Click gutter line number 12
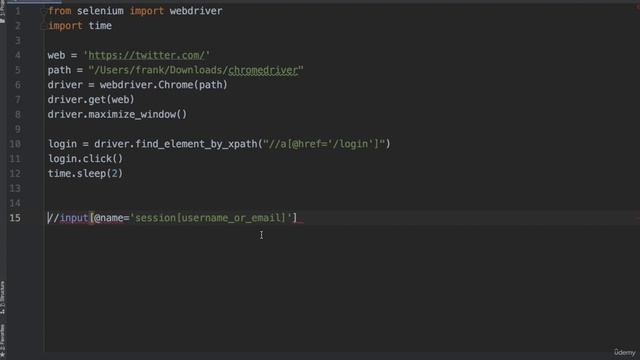Screen dimensions: 640x360 [x=15, y=173]
